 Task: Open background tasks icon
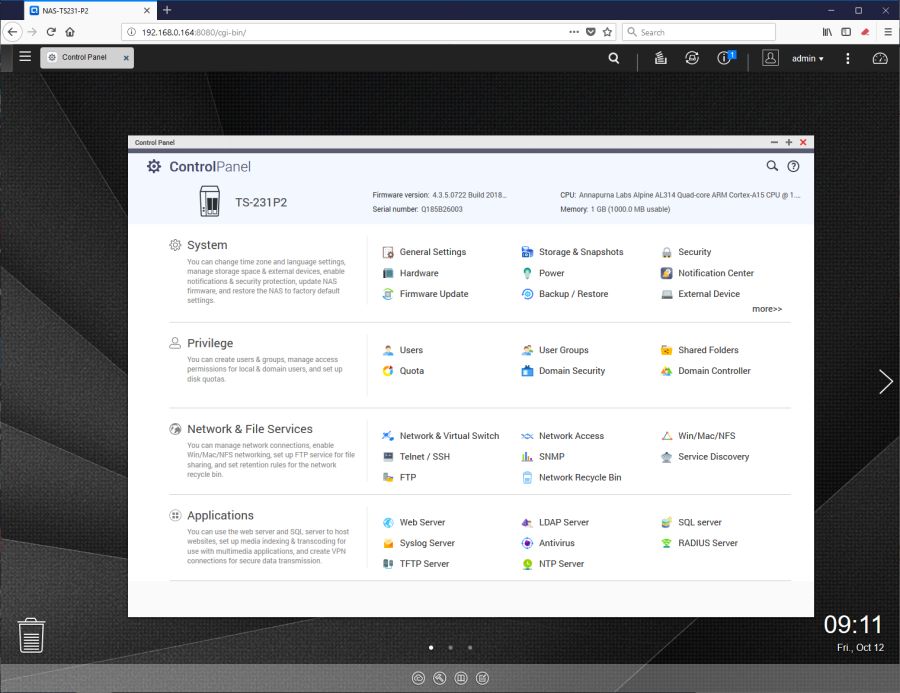tap(661, 58)
